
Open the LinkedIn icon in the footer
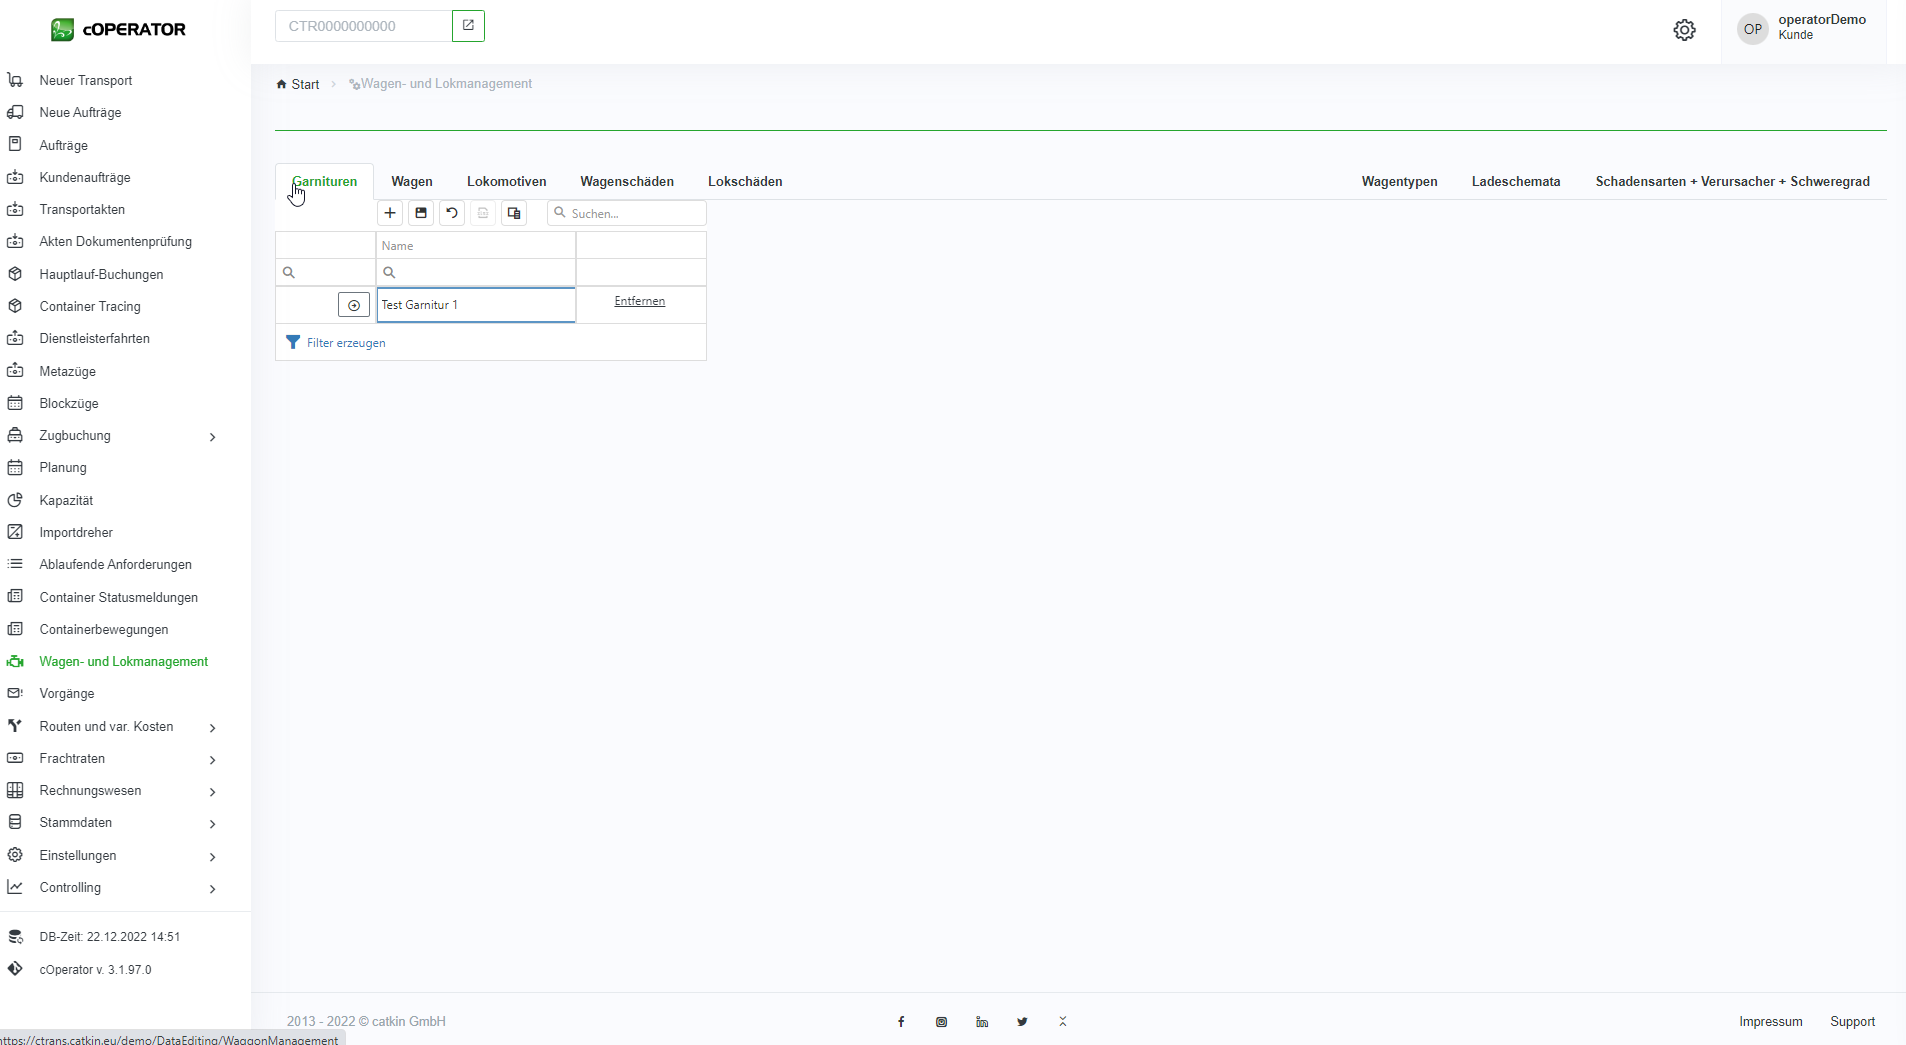(982, 1022)
